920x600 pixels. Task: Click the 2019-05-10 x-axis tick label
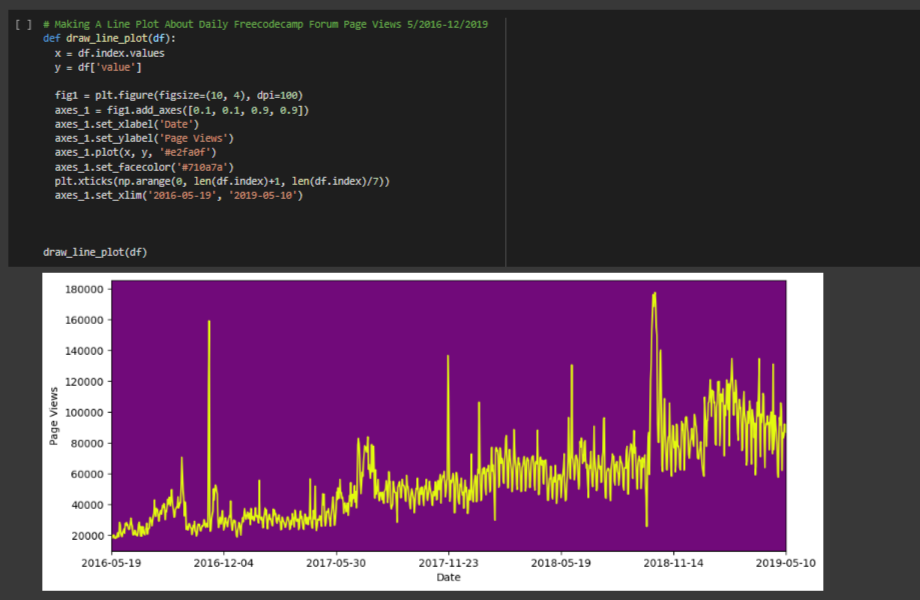coord(786,563)
